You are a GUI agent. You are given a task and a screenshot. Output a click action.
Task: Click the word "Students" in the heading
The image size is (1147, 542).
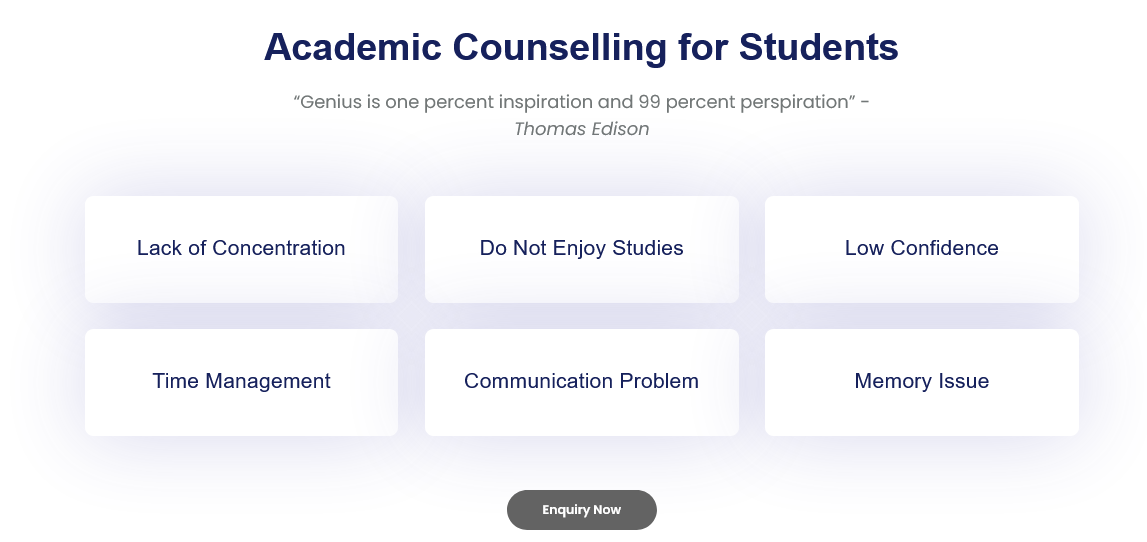[819, 48]
